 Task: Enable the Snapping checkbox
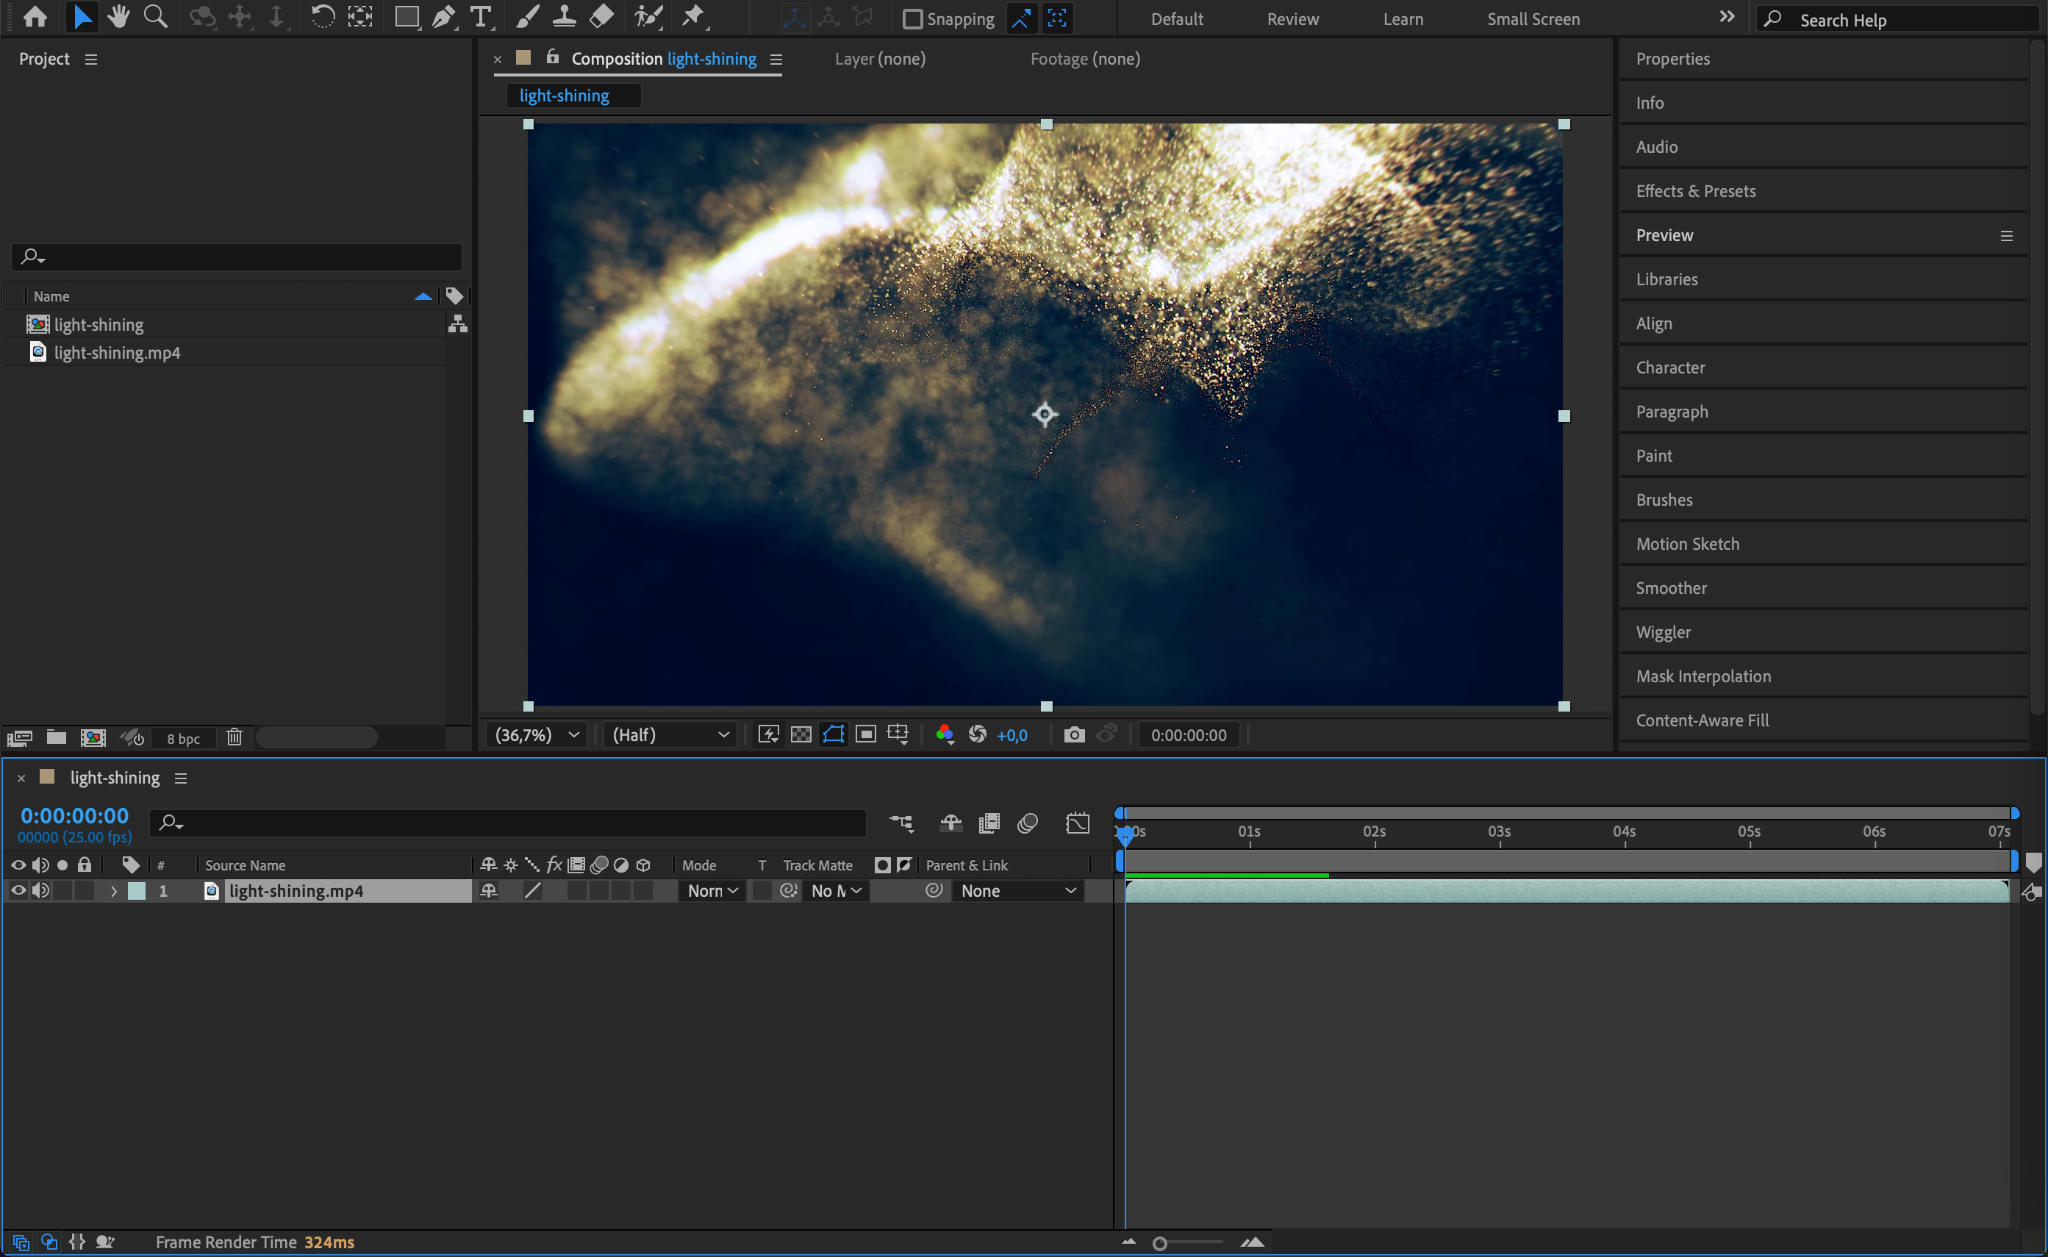point(912,19)
